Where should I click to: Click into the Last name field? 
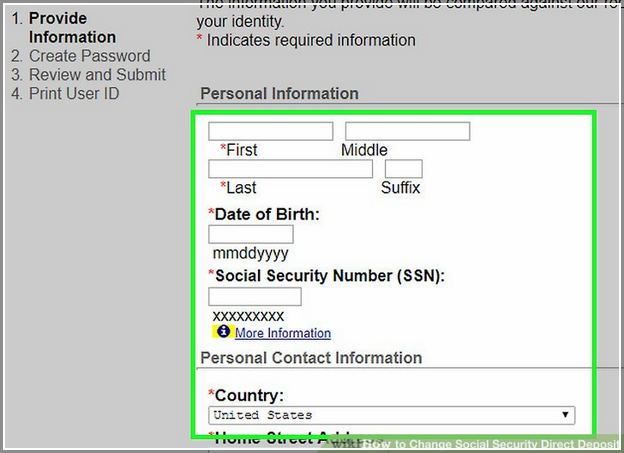click(291, 169)
